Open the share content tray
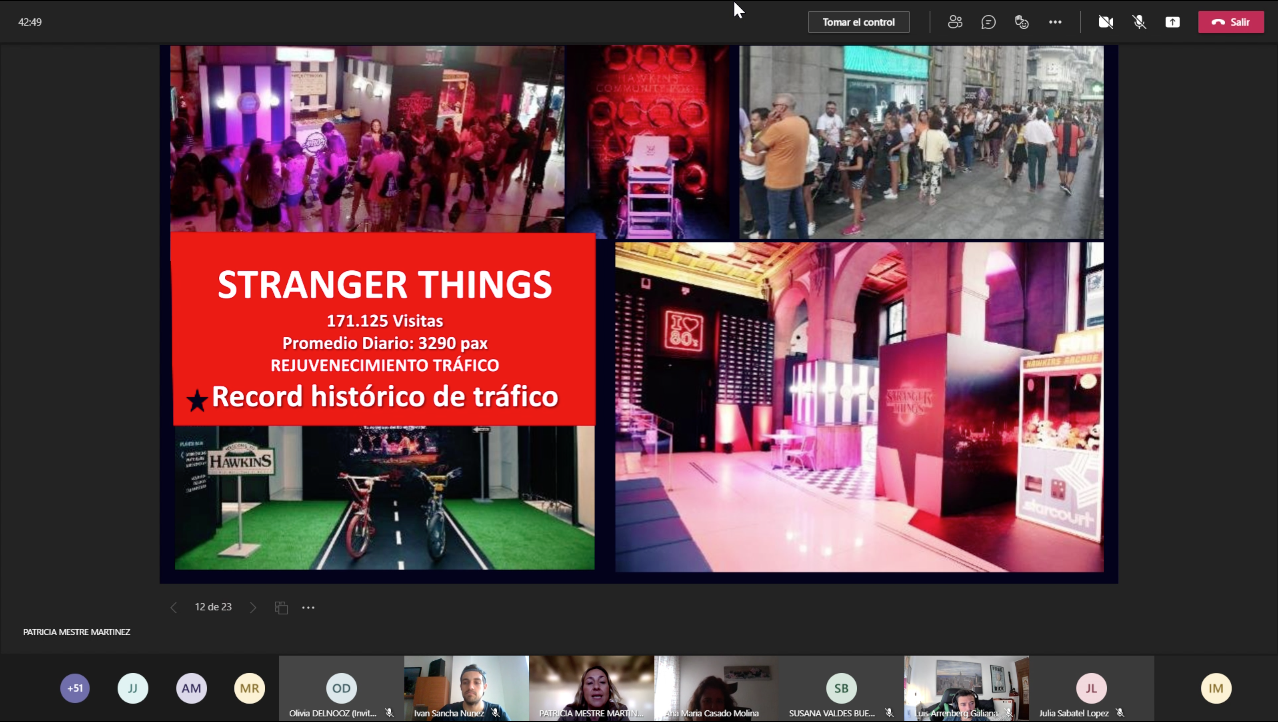The height and width of the screenshot is (722, 1278). 1172,22
